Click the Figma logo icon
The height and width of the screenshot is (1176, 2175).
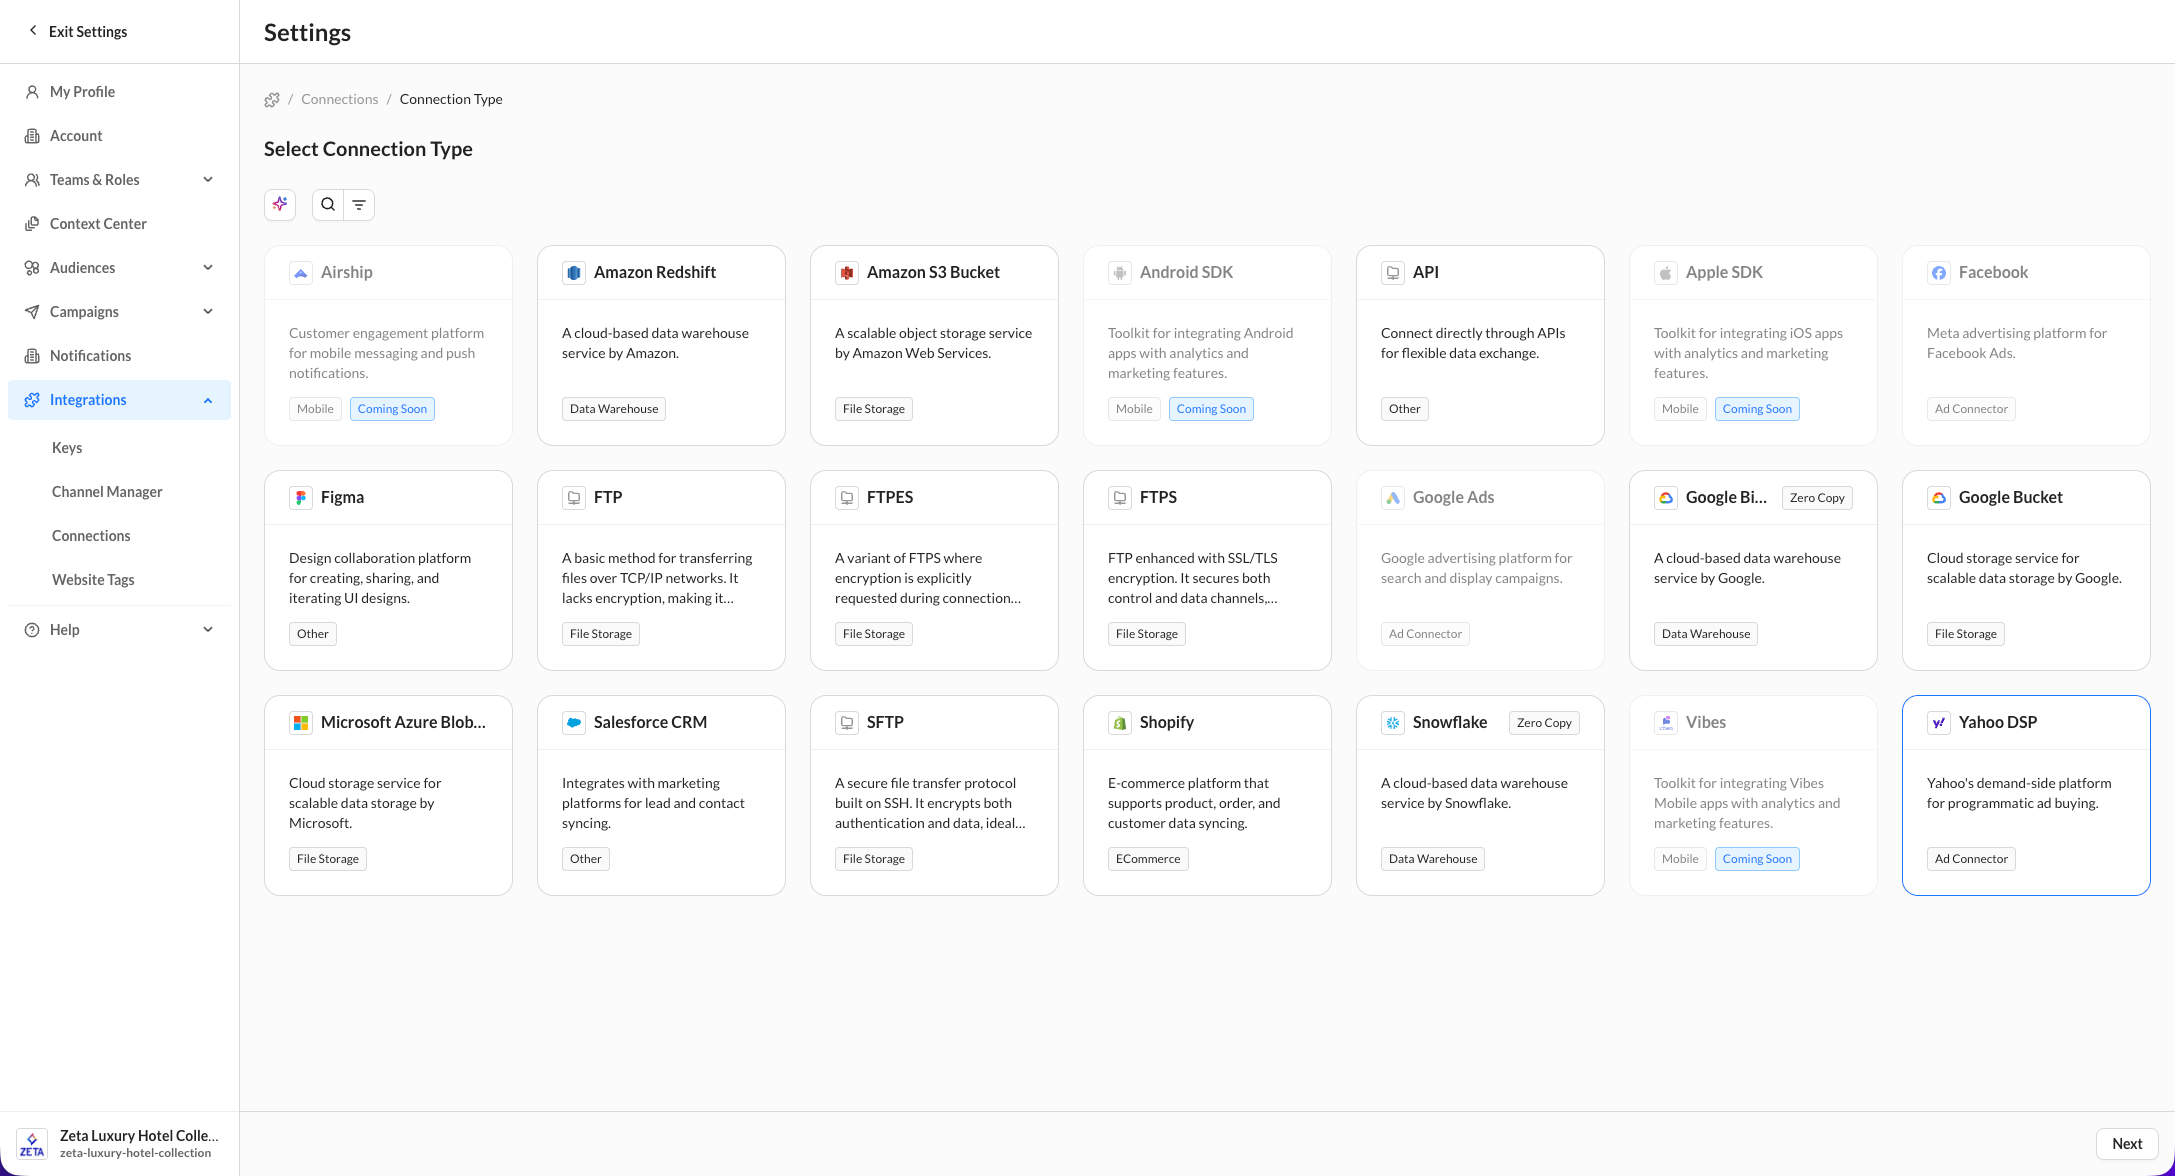click(301, 498)
